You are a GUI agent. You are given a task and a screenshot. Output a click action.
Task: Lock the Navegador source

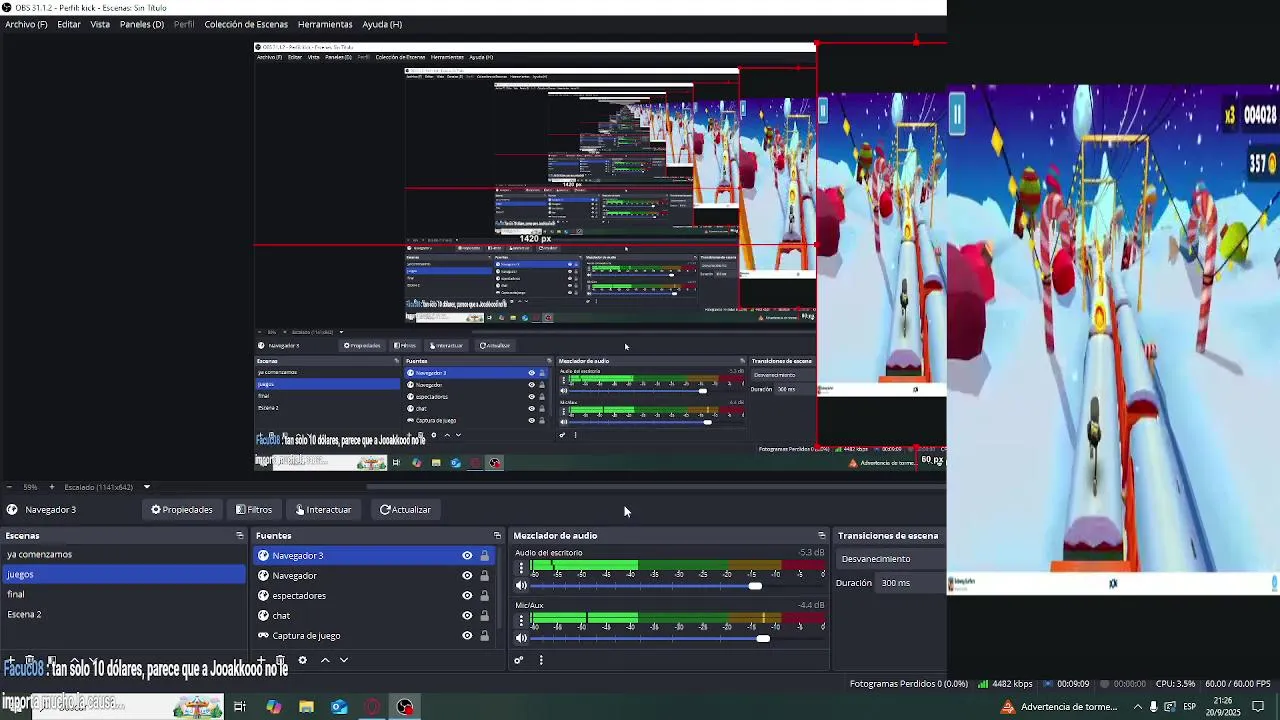[485, 576]
